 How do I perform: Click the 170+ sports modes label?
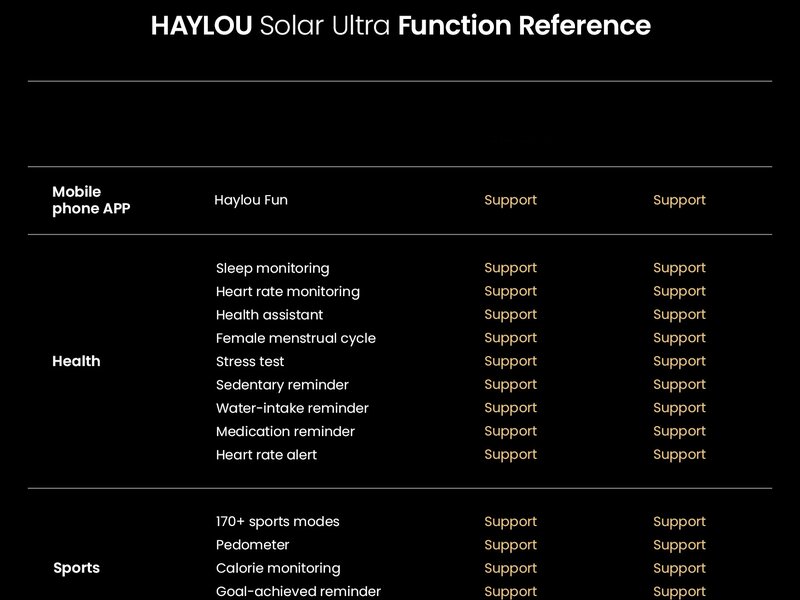pos(277,521)
